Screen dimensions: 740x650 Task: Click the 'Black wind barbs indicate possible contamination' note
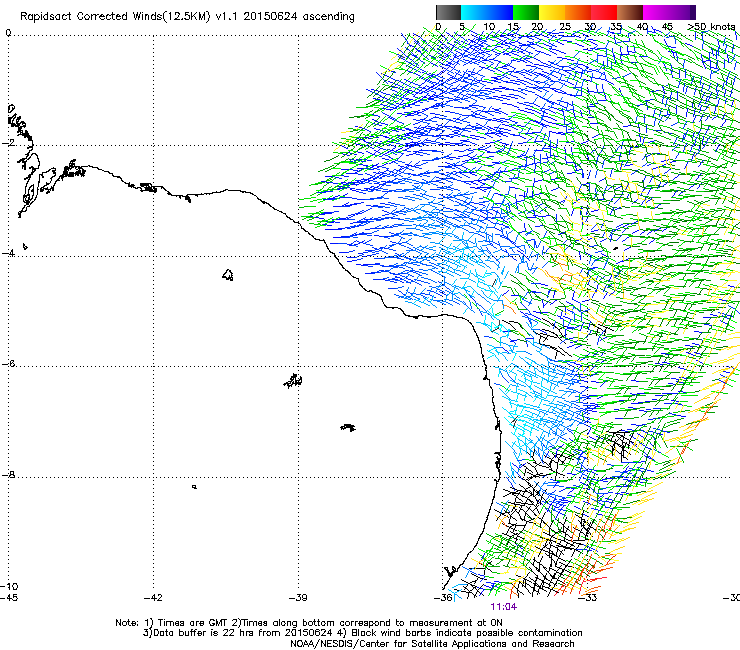(x=467, y=633)
